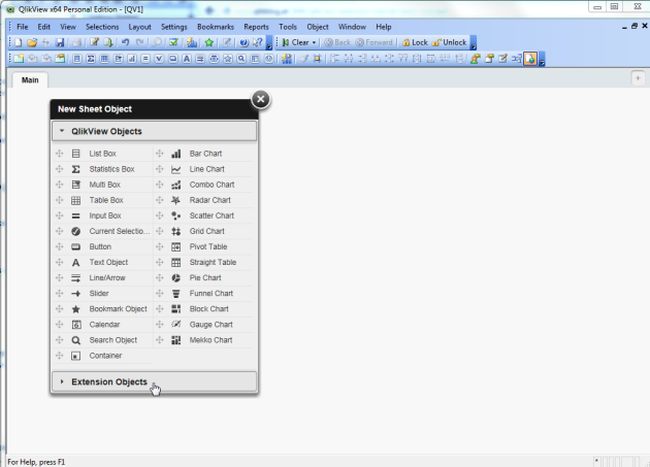Open the standard toolbar overflow options arrow

[x=269, y=43]
